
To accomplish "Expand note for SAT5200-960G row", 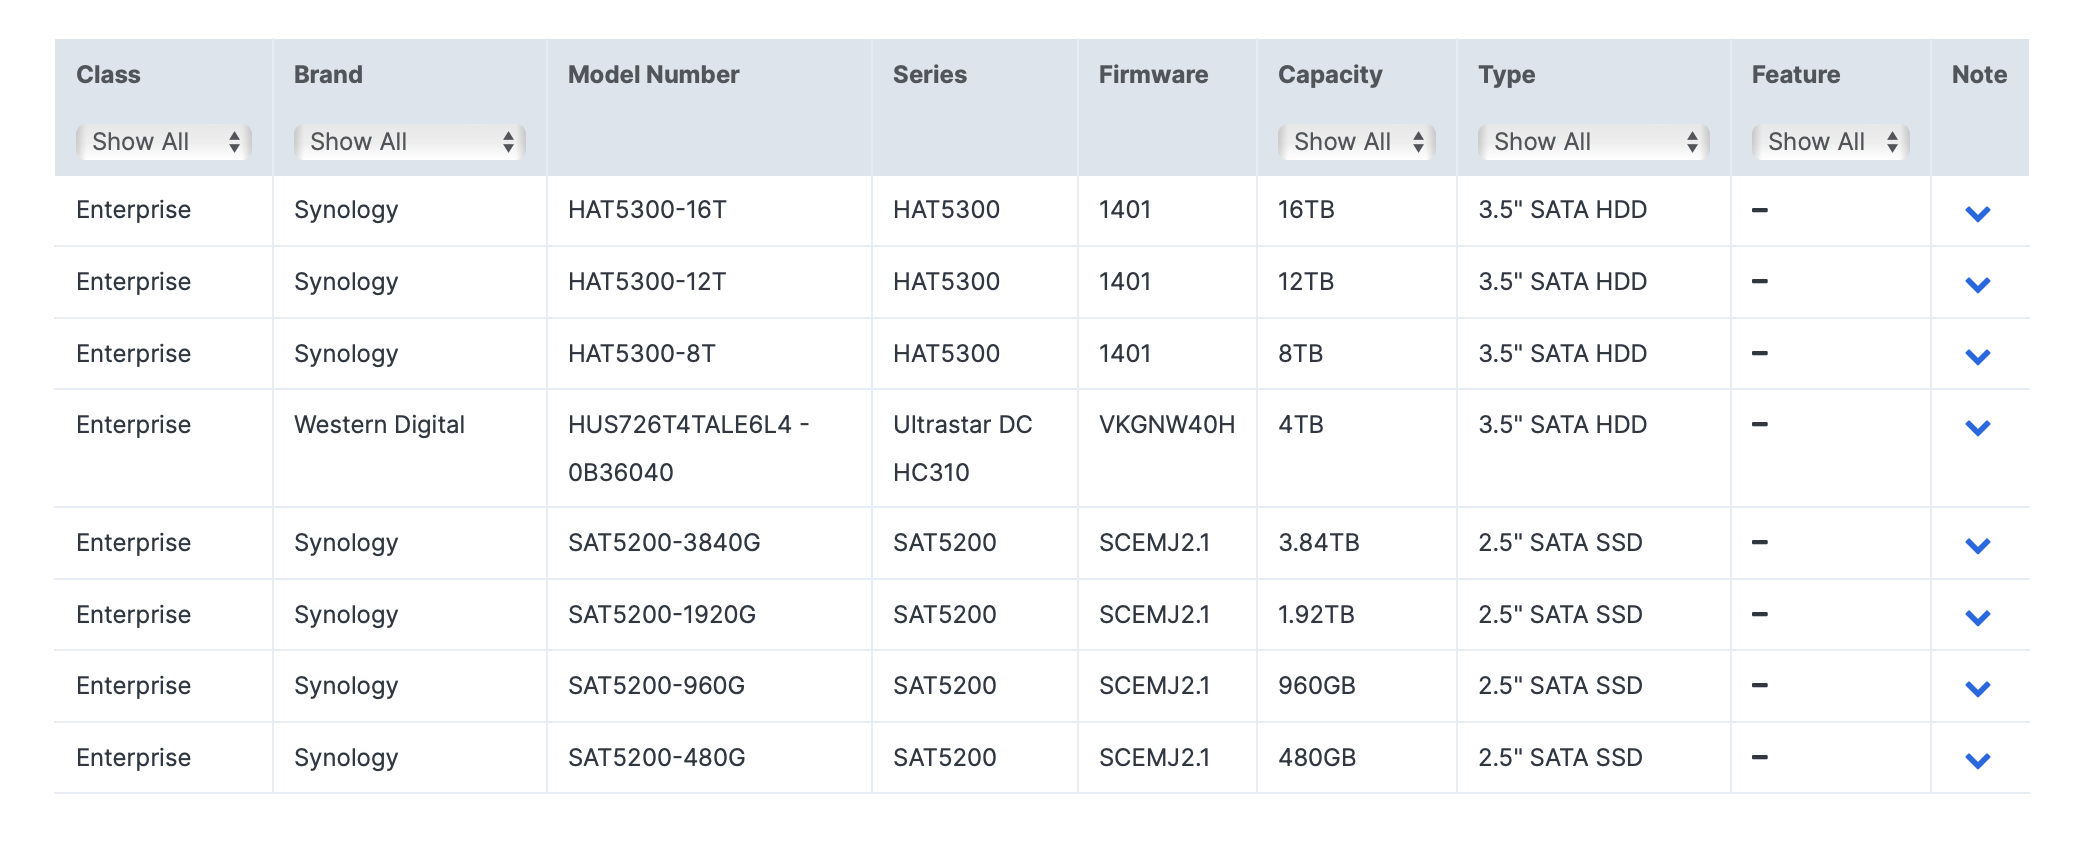I will [1977, 689].
